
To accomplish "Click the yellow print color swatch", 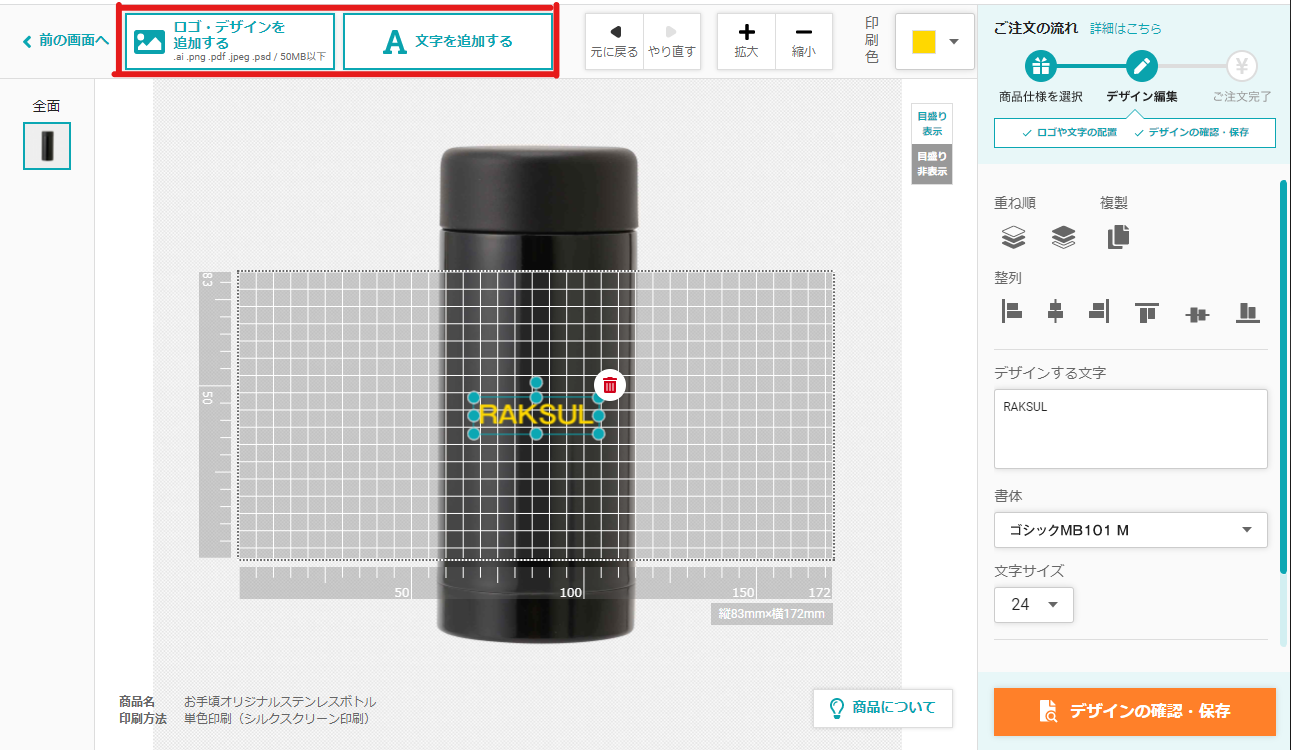I will pyautogui.click(x=924, y=42).
